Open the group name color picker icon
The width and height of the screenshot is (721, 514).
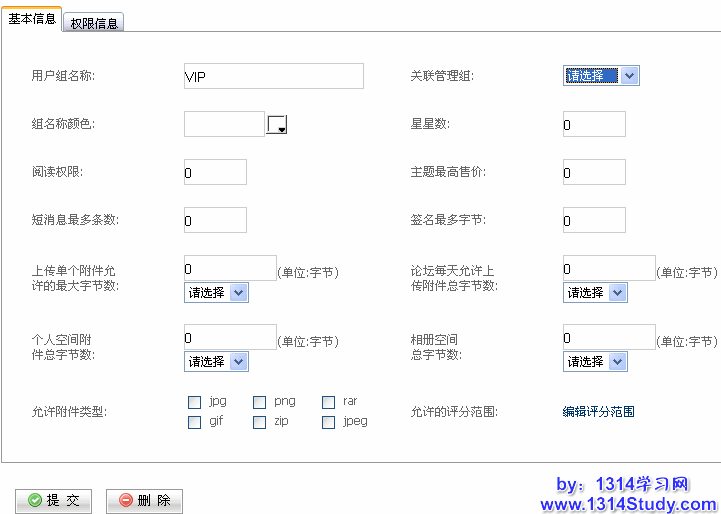[x=277, y=124]
